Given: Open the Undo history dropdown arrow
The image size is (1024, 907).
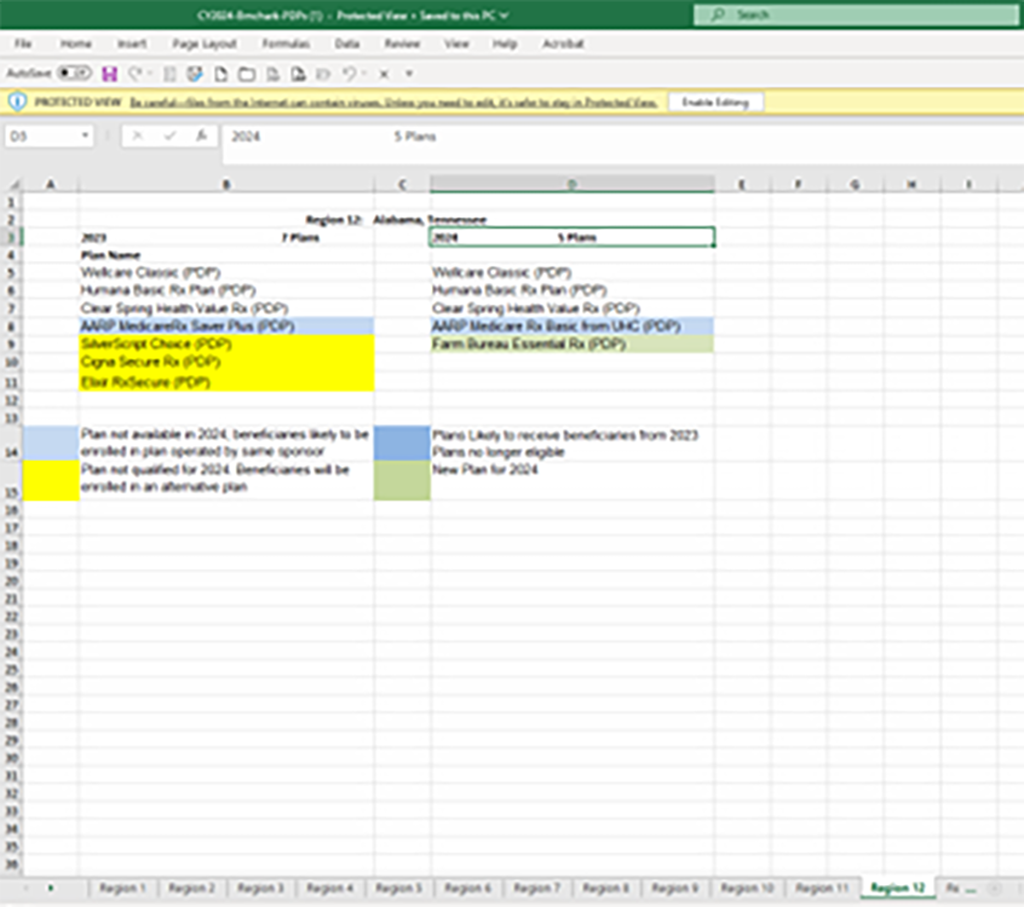Looking at the screenshot, I should pos(364,74).
